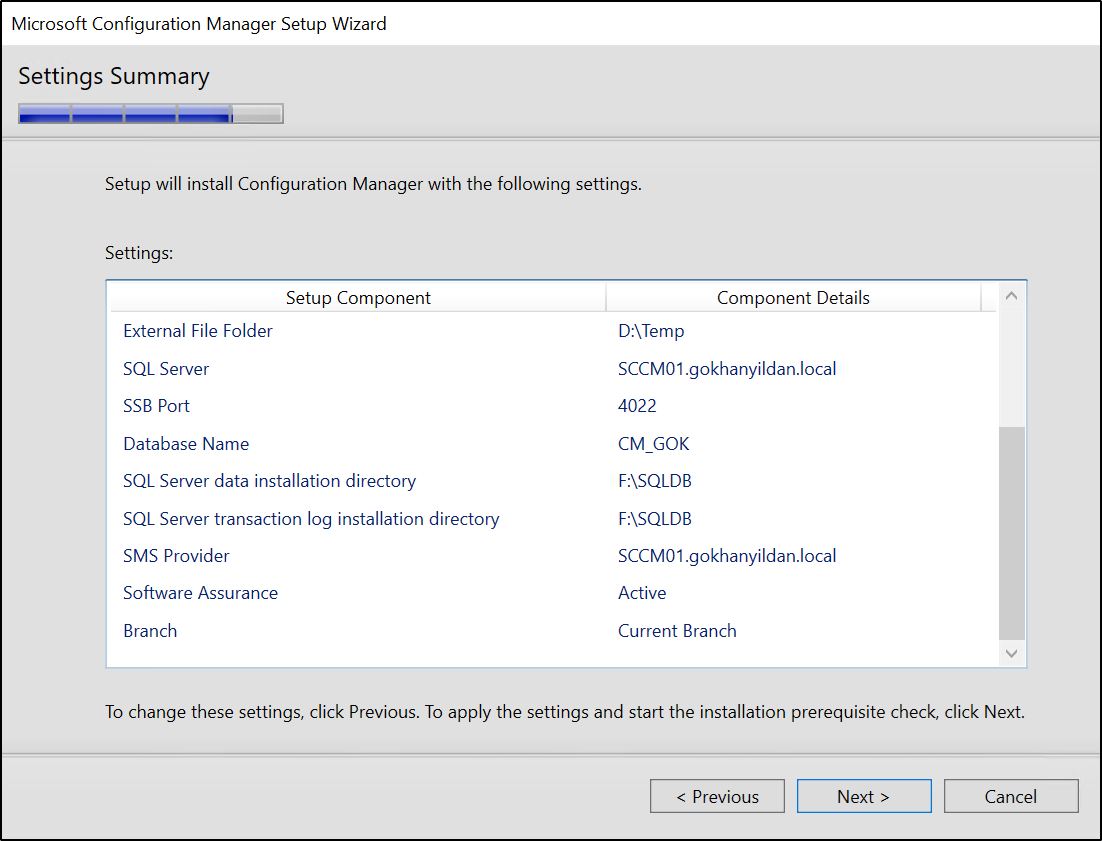Click scroll down arrow in settings list
The width and height of the screenshot is (1102, 841).
[x=1011, y=653]
